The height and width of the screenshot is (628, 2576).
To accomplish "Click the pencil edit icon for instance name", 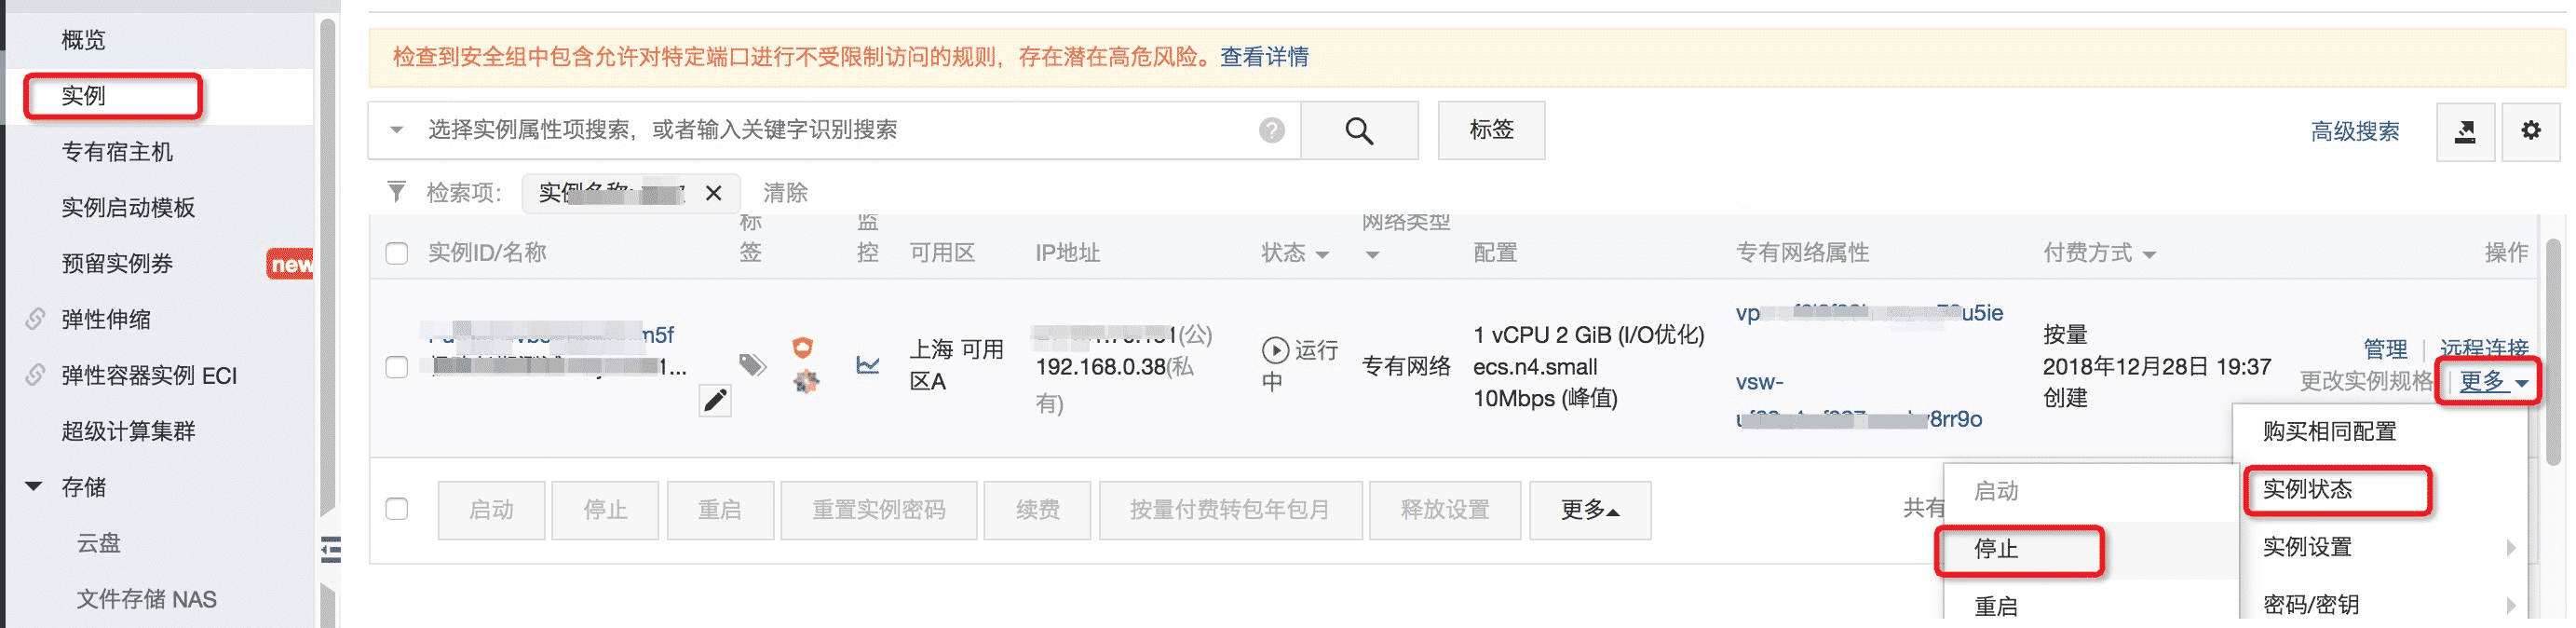I will (714, 401).
